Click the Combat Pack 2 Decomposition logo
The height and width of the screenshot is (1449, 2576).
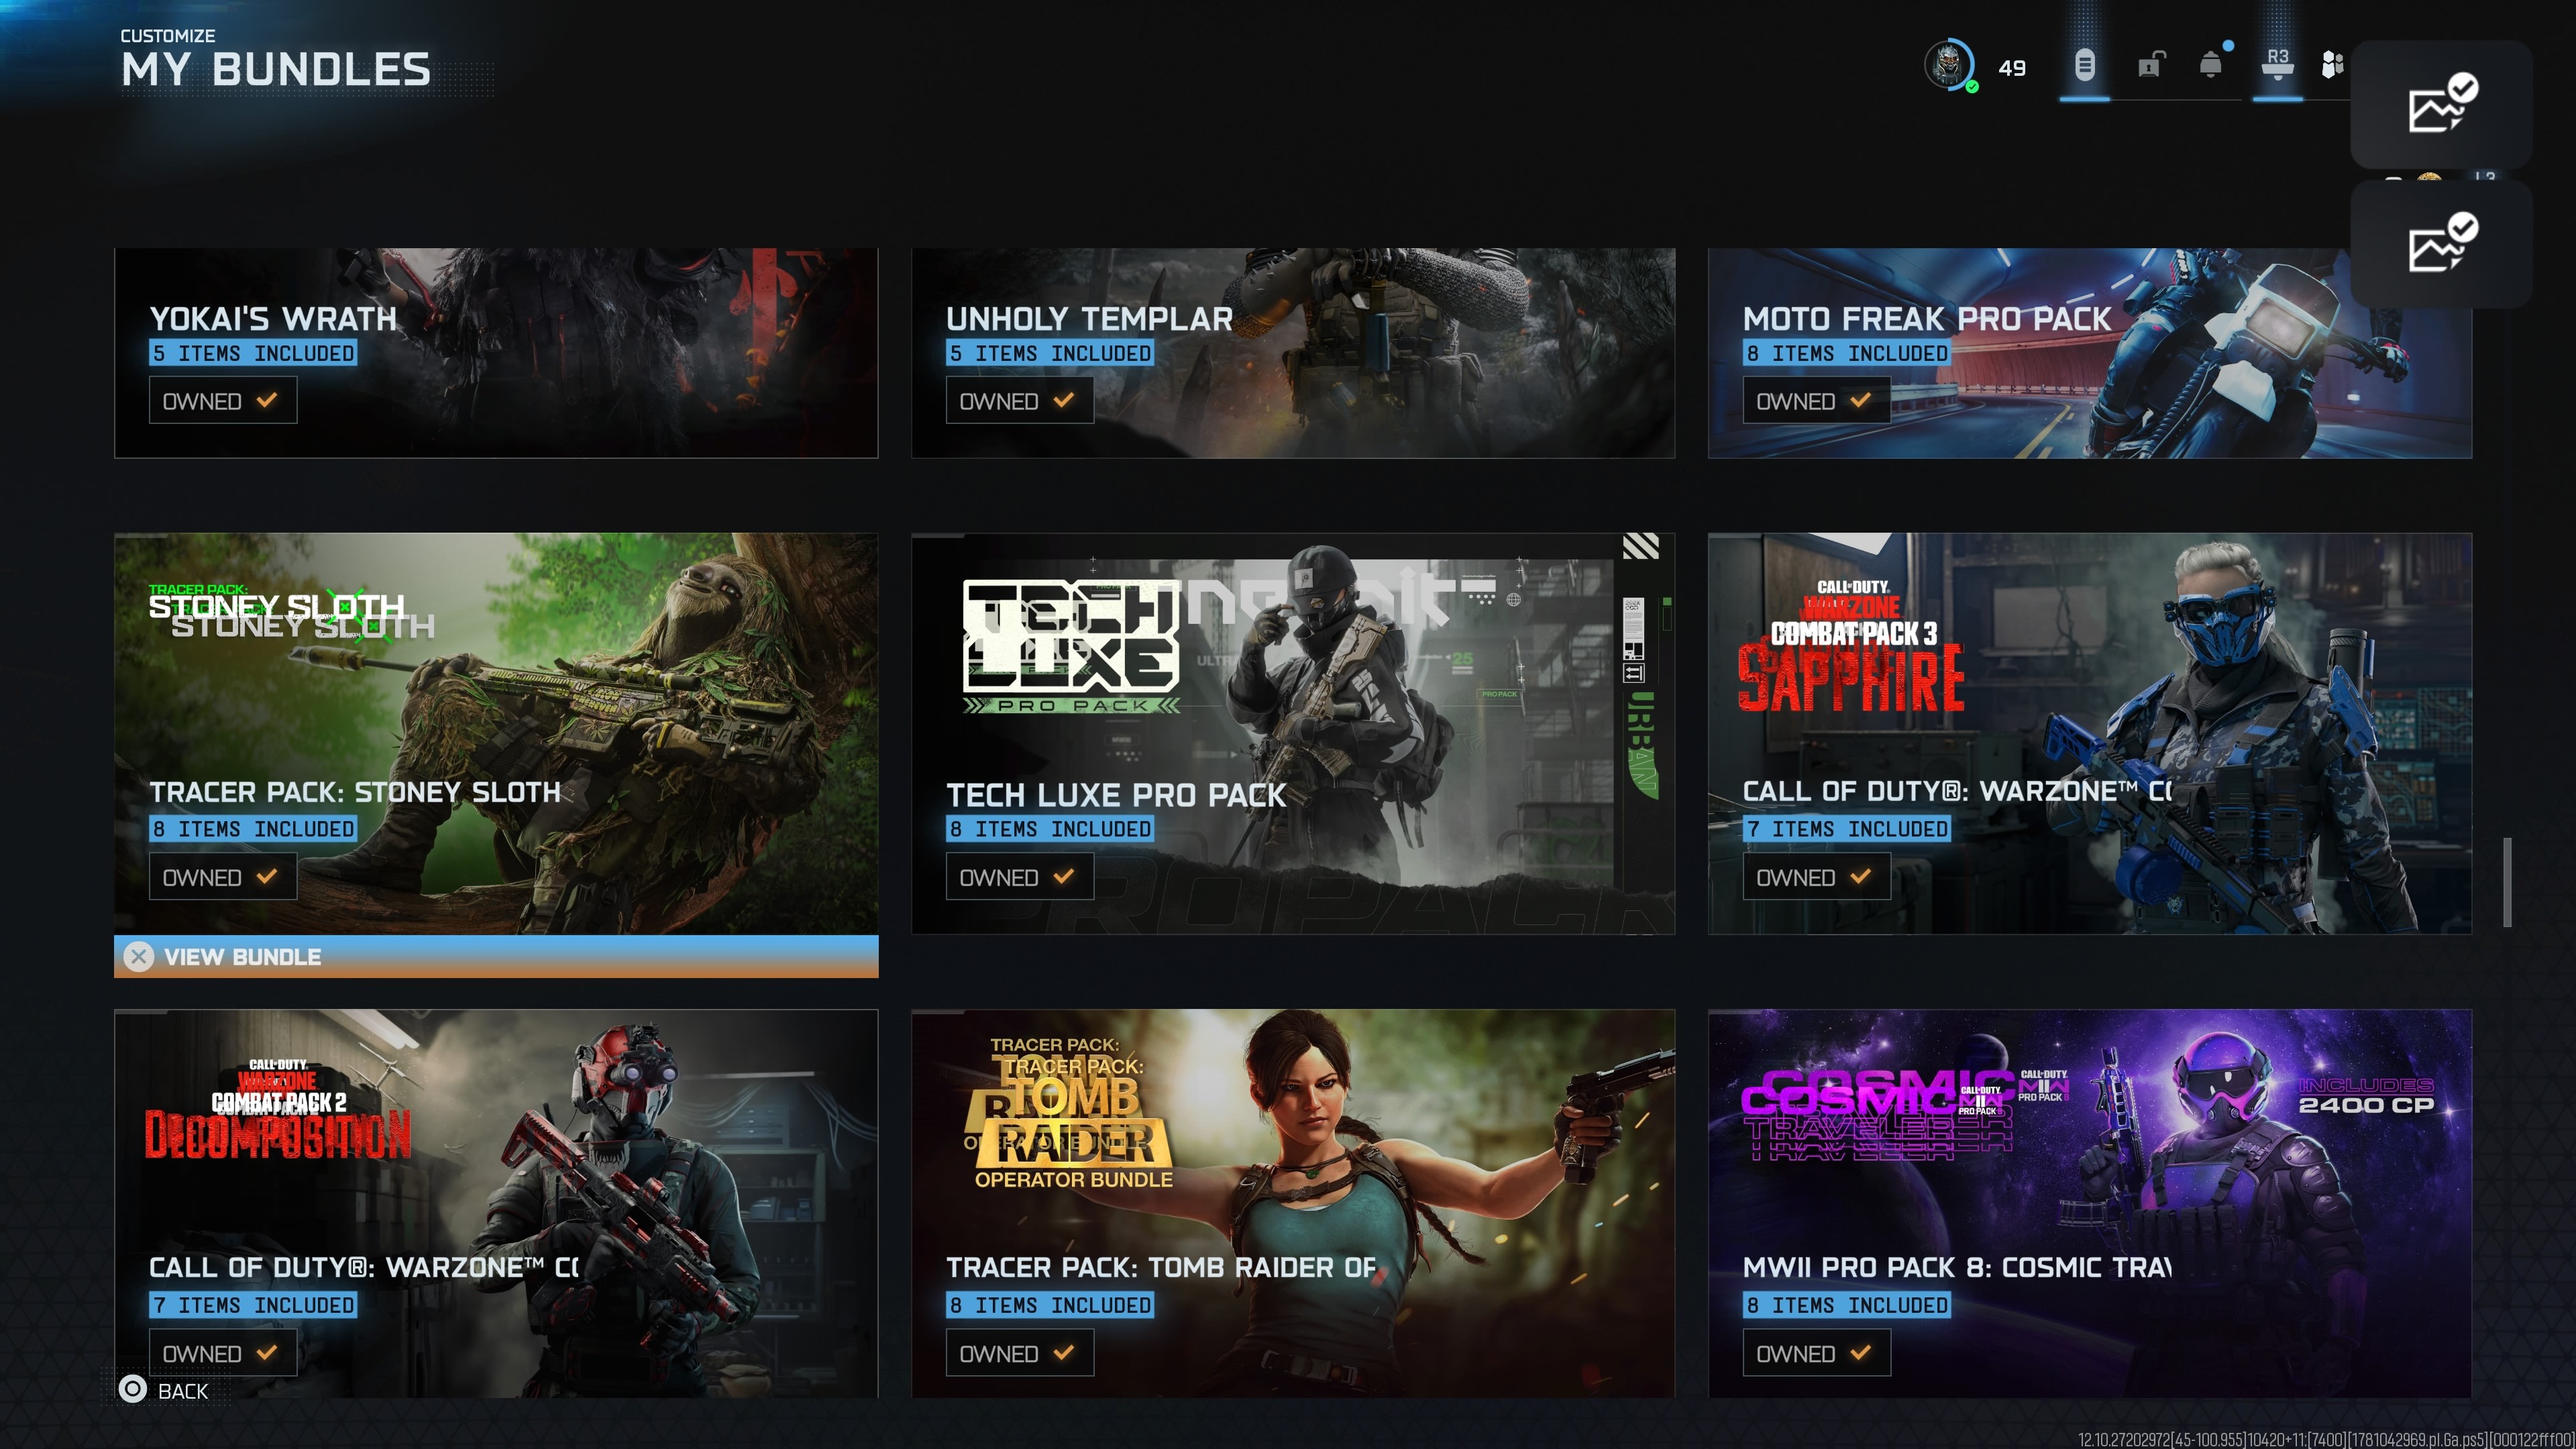[x=278, y=1109]
